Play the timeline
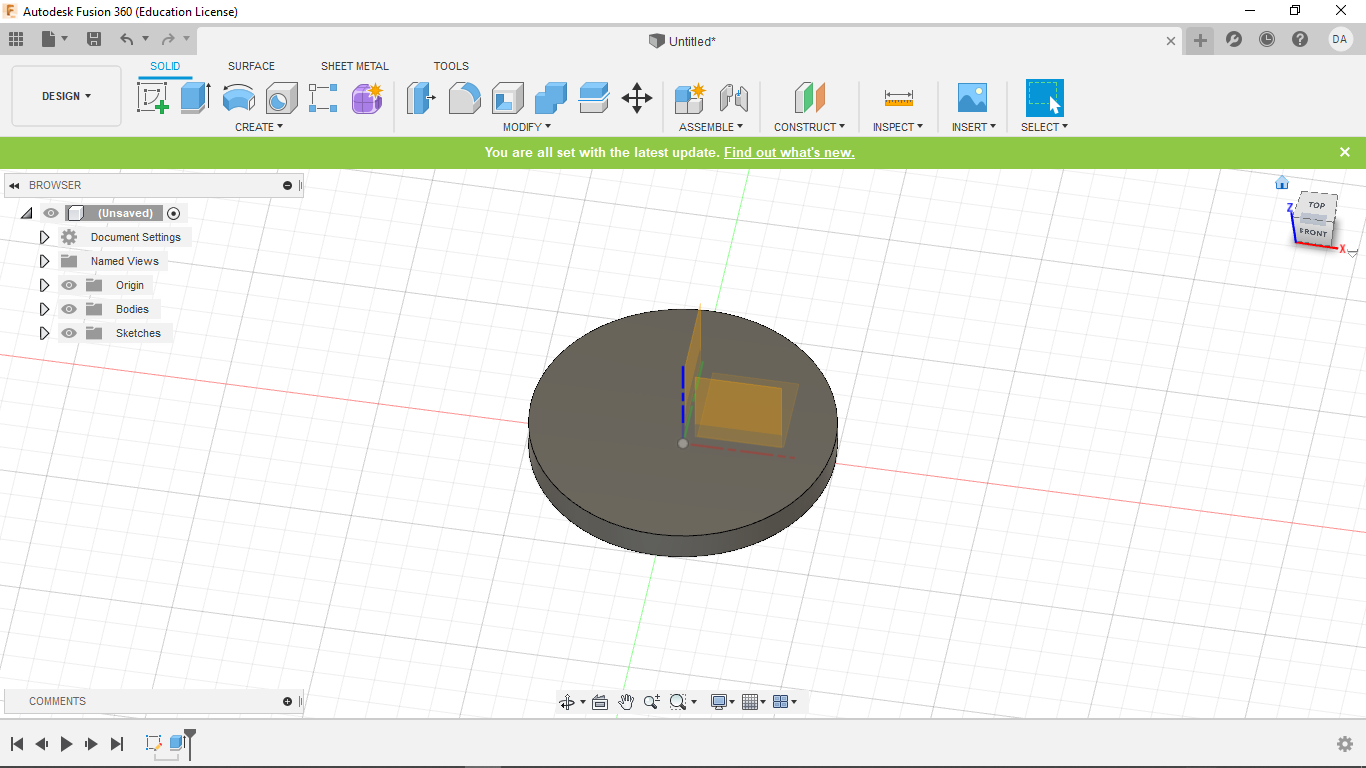Image resolution: width=1366 pixels, height=768 pixels. tap(67, 744)
